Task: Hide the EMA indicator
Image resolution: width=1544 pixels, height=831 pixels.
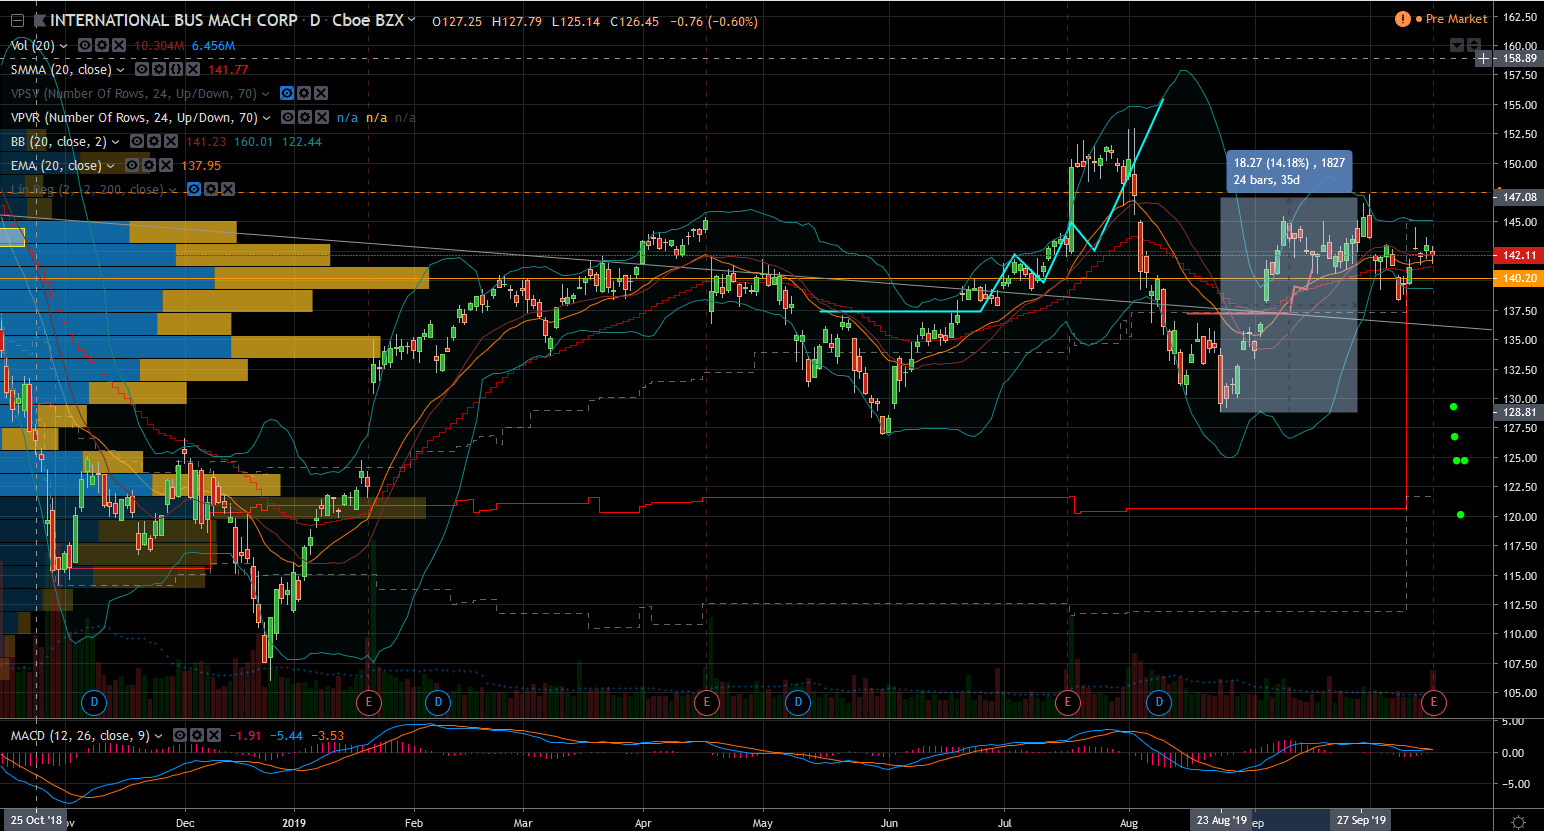Action: 132,165
